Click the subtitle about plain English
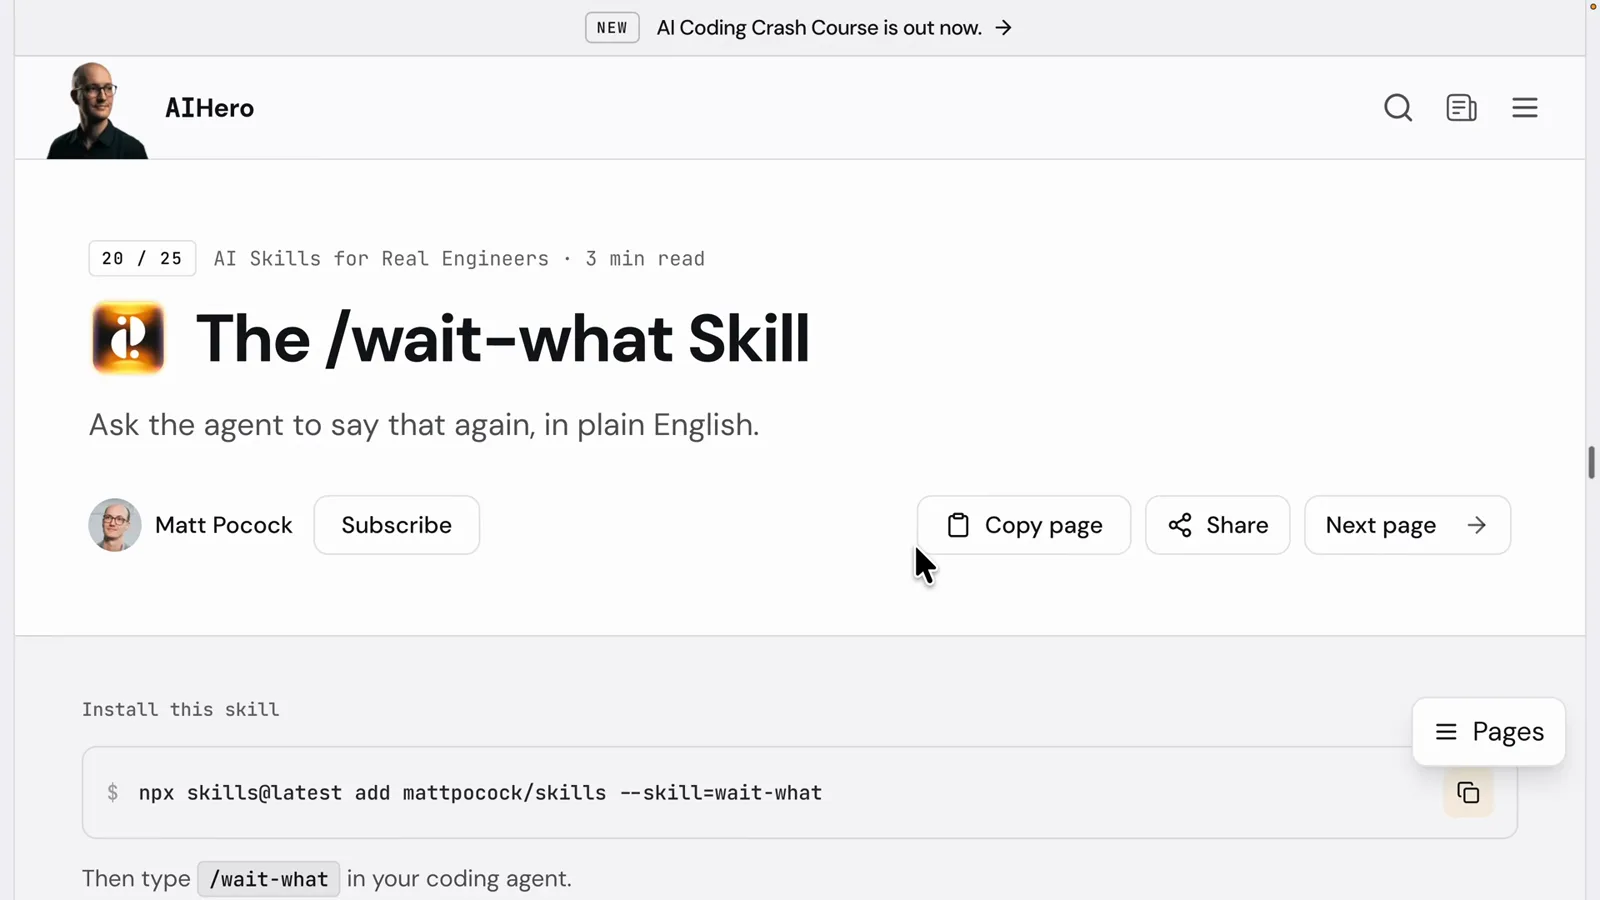The width and height of the screenshot is (1600, 900). [424, 425]
